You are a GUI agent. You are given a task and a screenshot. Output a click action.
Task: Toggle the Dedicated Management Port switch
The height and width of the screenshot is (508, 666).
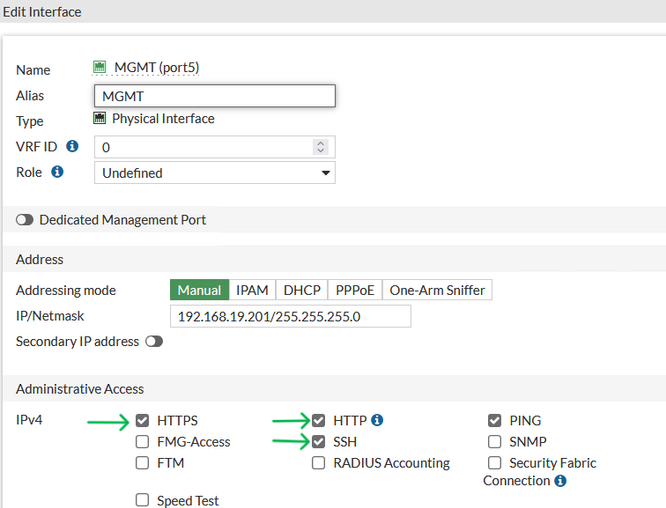(25, 220)
